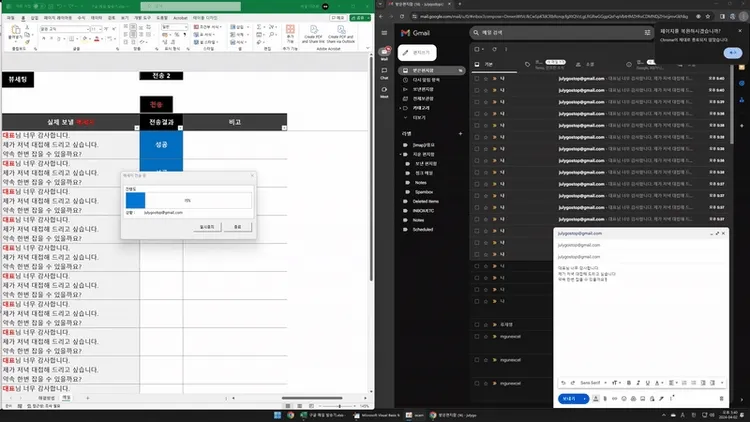Viewport: 750px width, 422px height.
Task: Click the Gmail compose (편지쓰기) button
Action: 420,52
